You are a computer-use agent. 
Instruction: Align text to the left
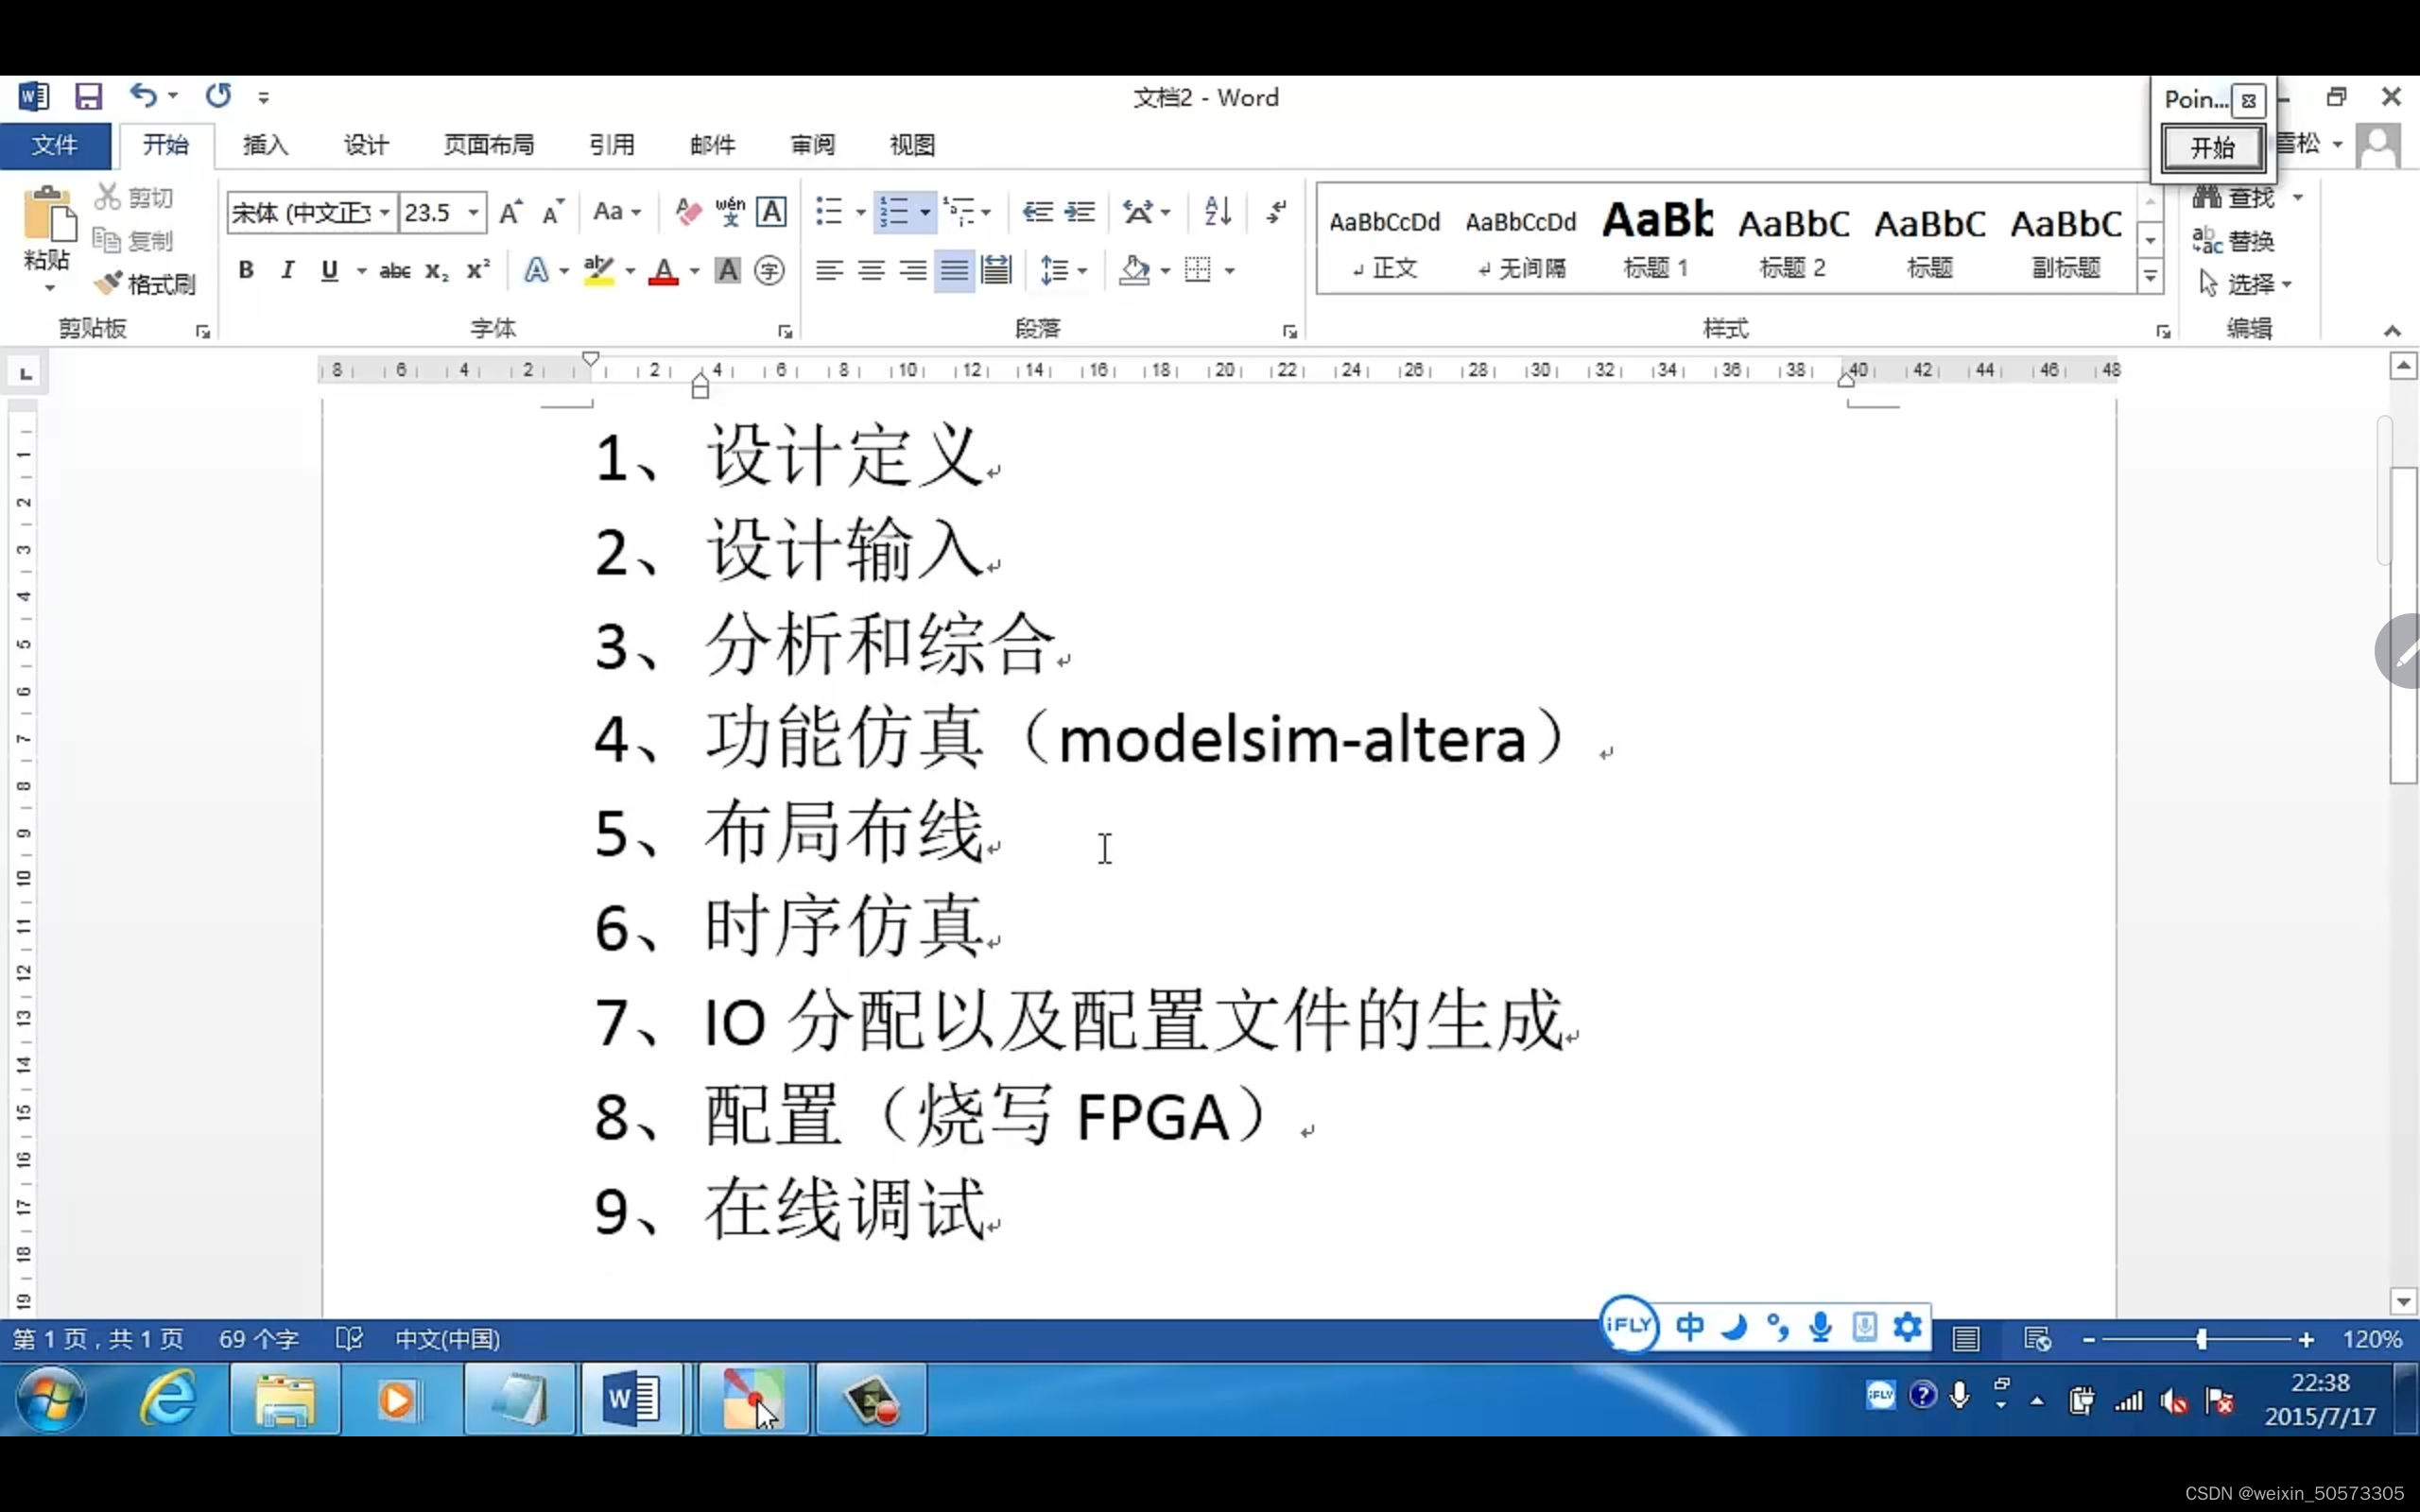point(829,270)
